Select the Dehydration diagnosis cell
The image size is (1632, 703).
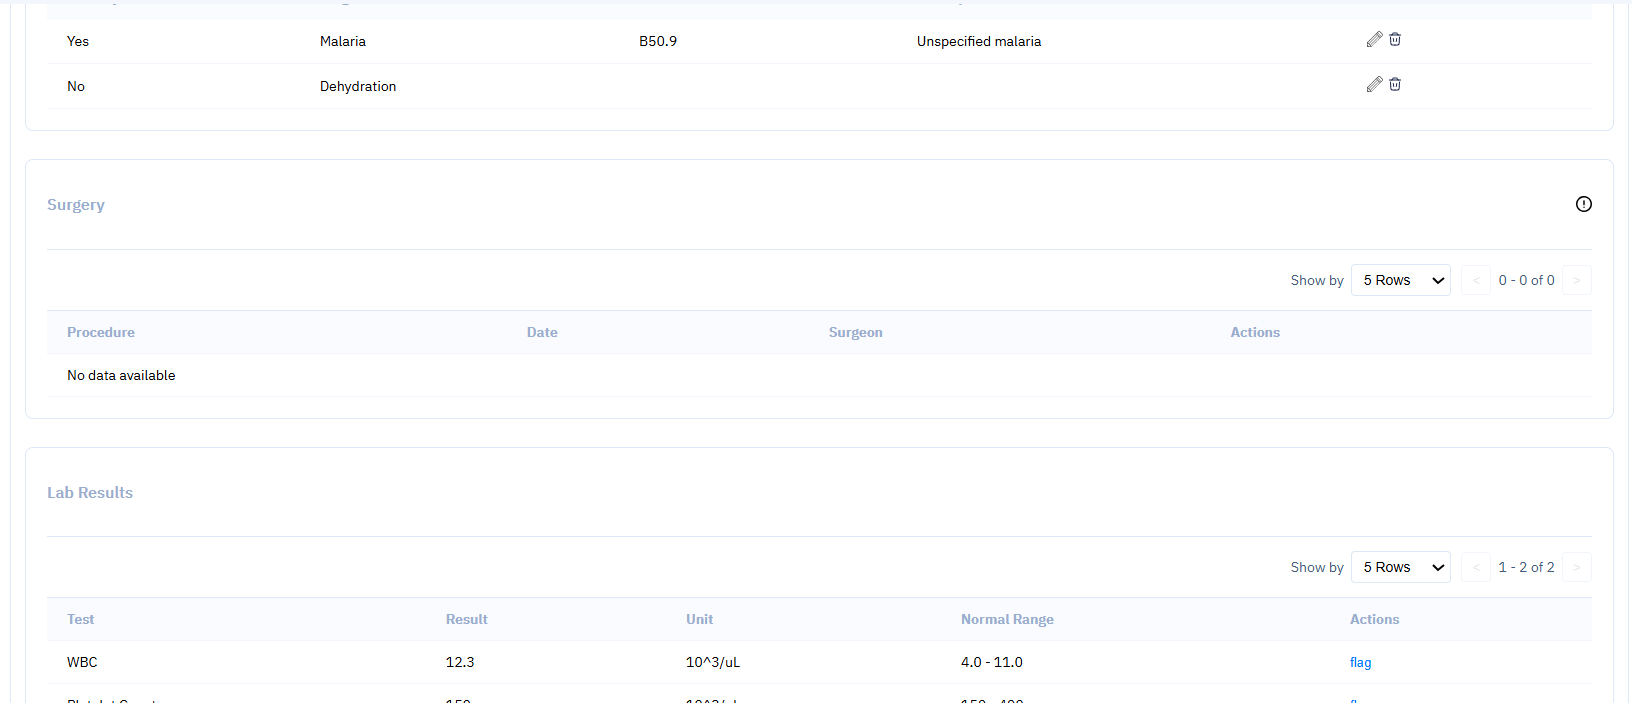358,86
